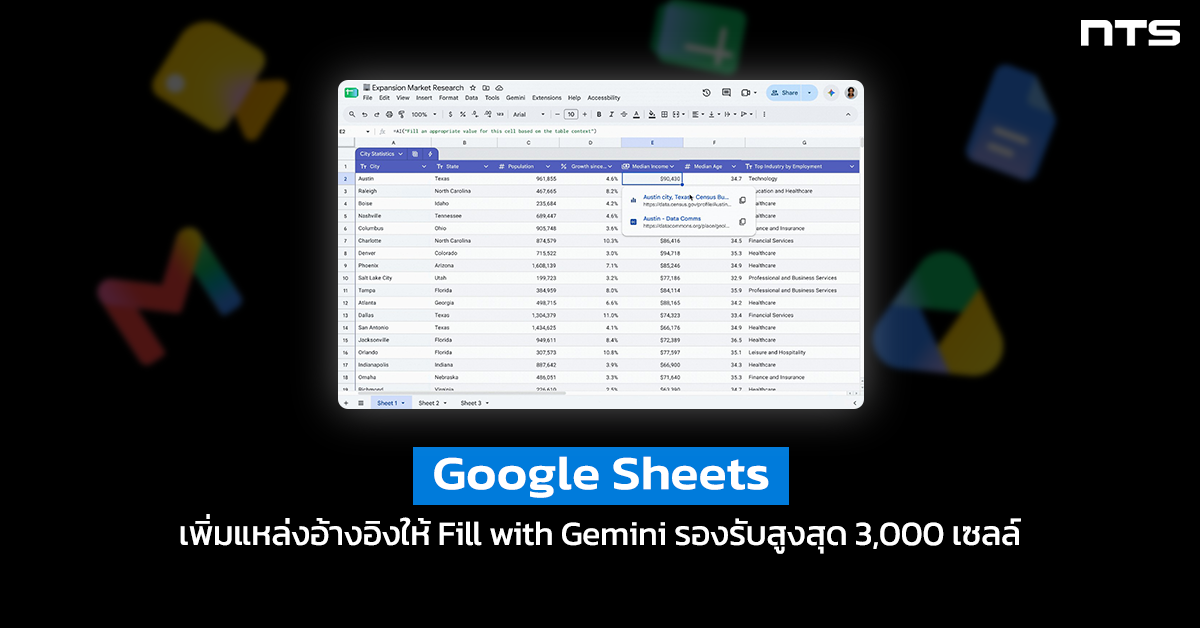The width and height of the screenshot is (1200, 628).
Task: Open the all sheets list icon
Action: [x=361, y=403]
